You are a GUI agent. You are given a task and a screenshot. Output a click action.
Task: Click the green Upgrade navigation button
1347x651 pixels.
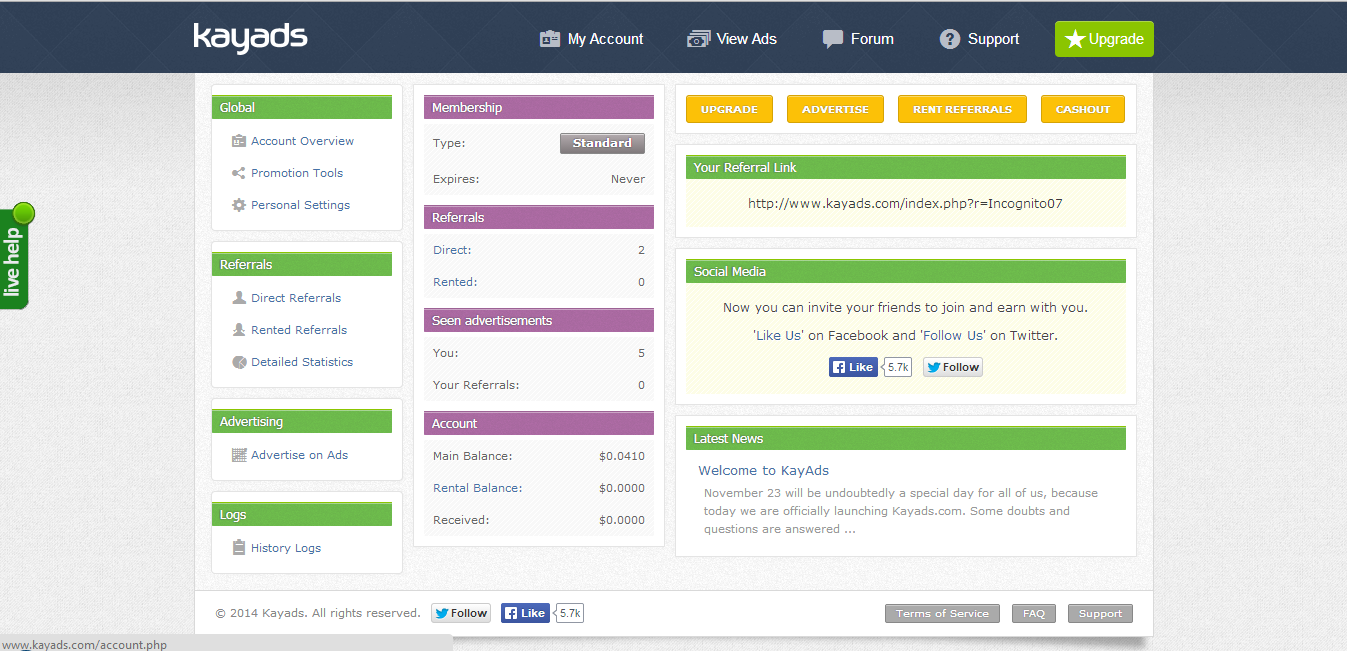[1104, 39]
